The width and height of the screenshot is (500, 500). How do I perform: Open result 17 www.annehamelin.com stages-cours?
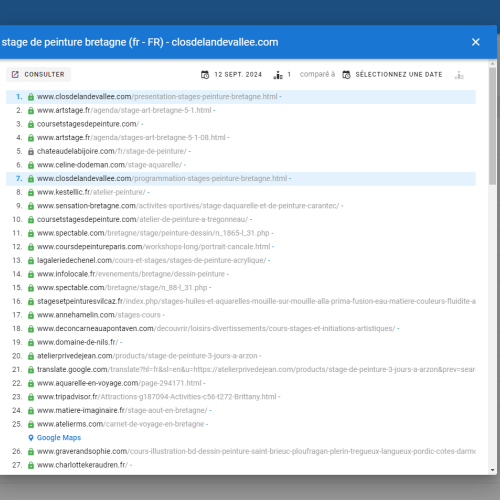(99, 315)
